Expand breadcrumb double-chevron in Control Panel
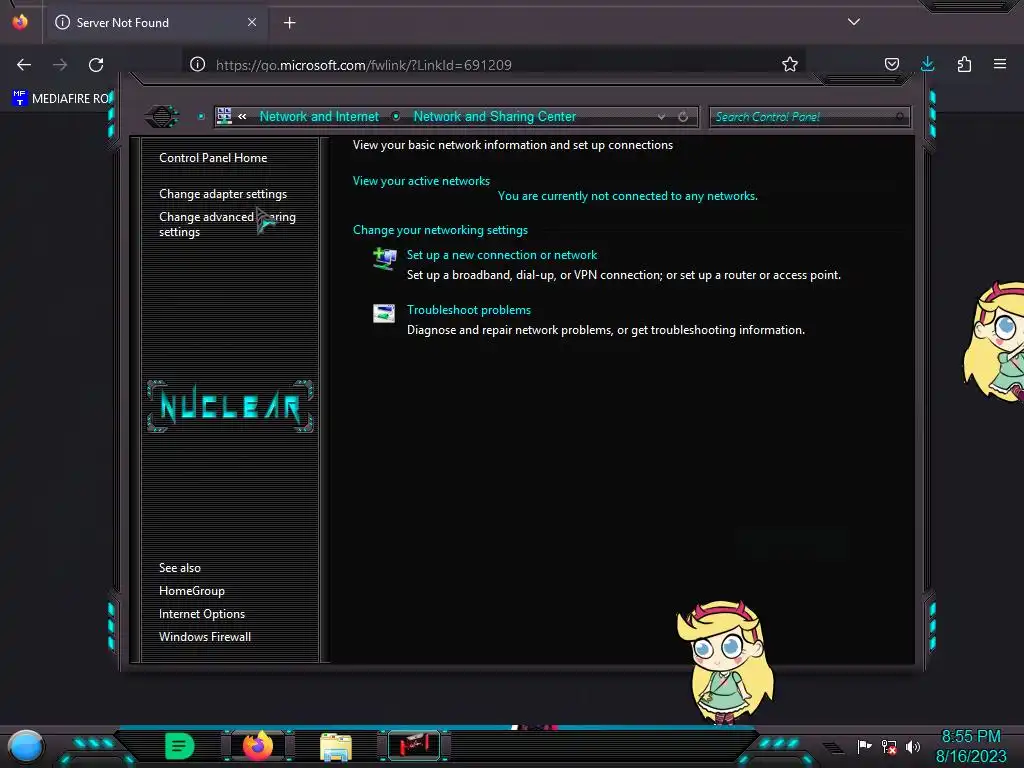This screenshot has height=768, width=1024. tap(242, 116)
